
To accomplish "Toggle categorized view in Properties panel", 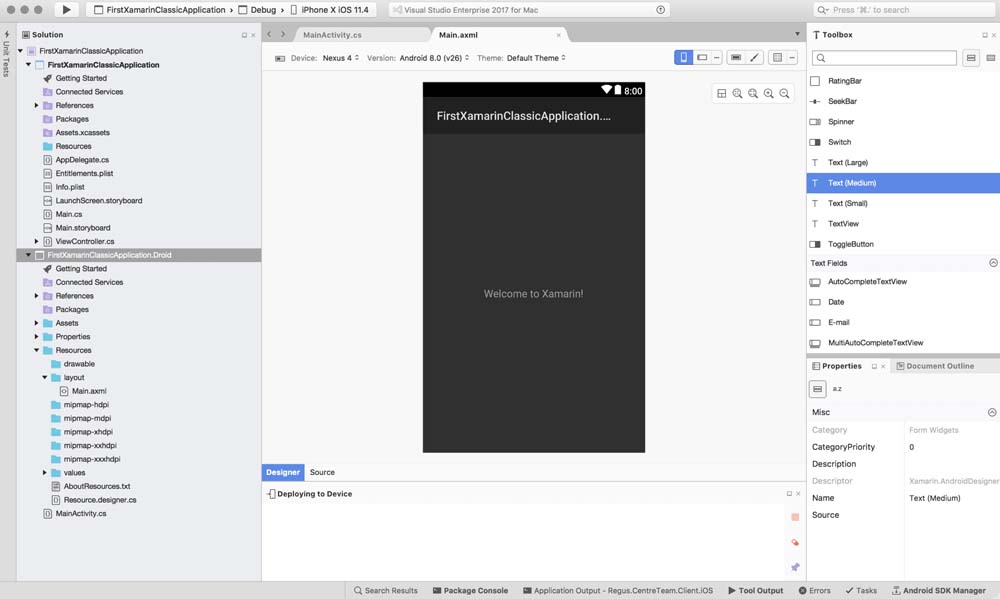I will click(818, 388).
